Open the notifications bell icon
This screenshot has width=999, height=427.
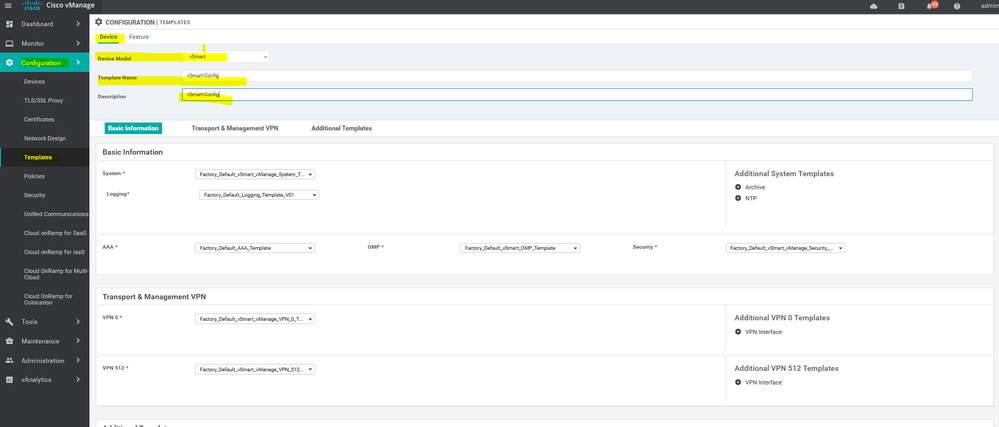pos(930,6)
